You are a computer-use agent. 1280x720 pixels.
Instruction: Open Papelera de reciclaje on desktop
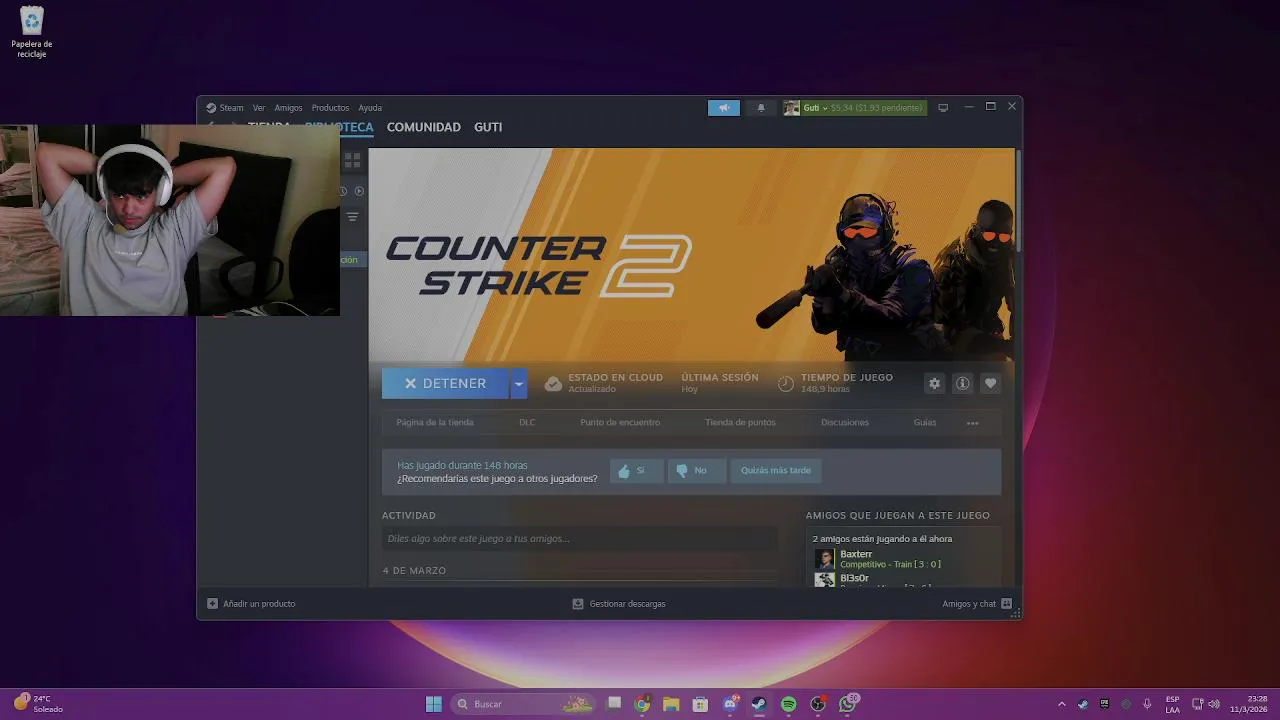[x=32, y=31]
